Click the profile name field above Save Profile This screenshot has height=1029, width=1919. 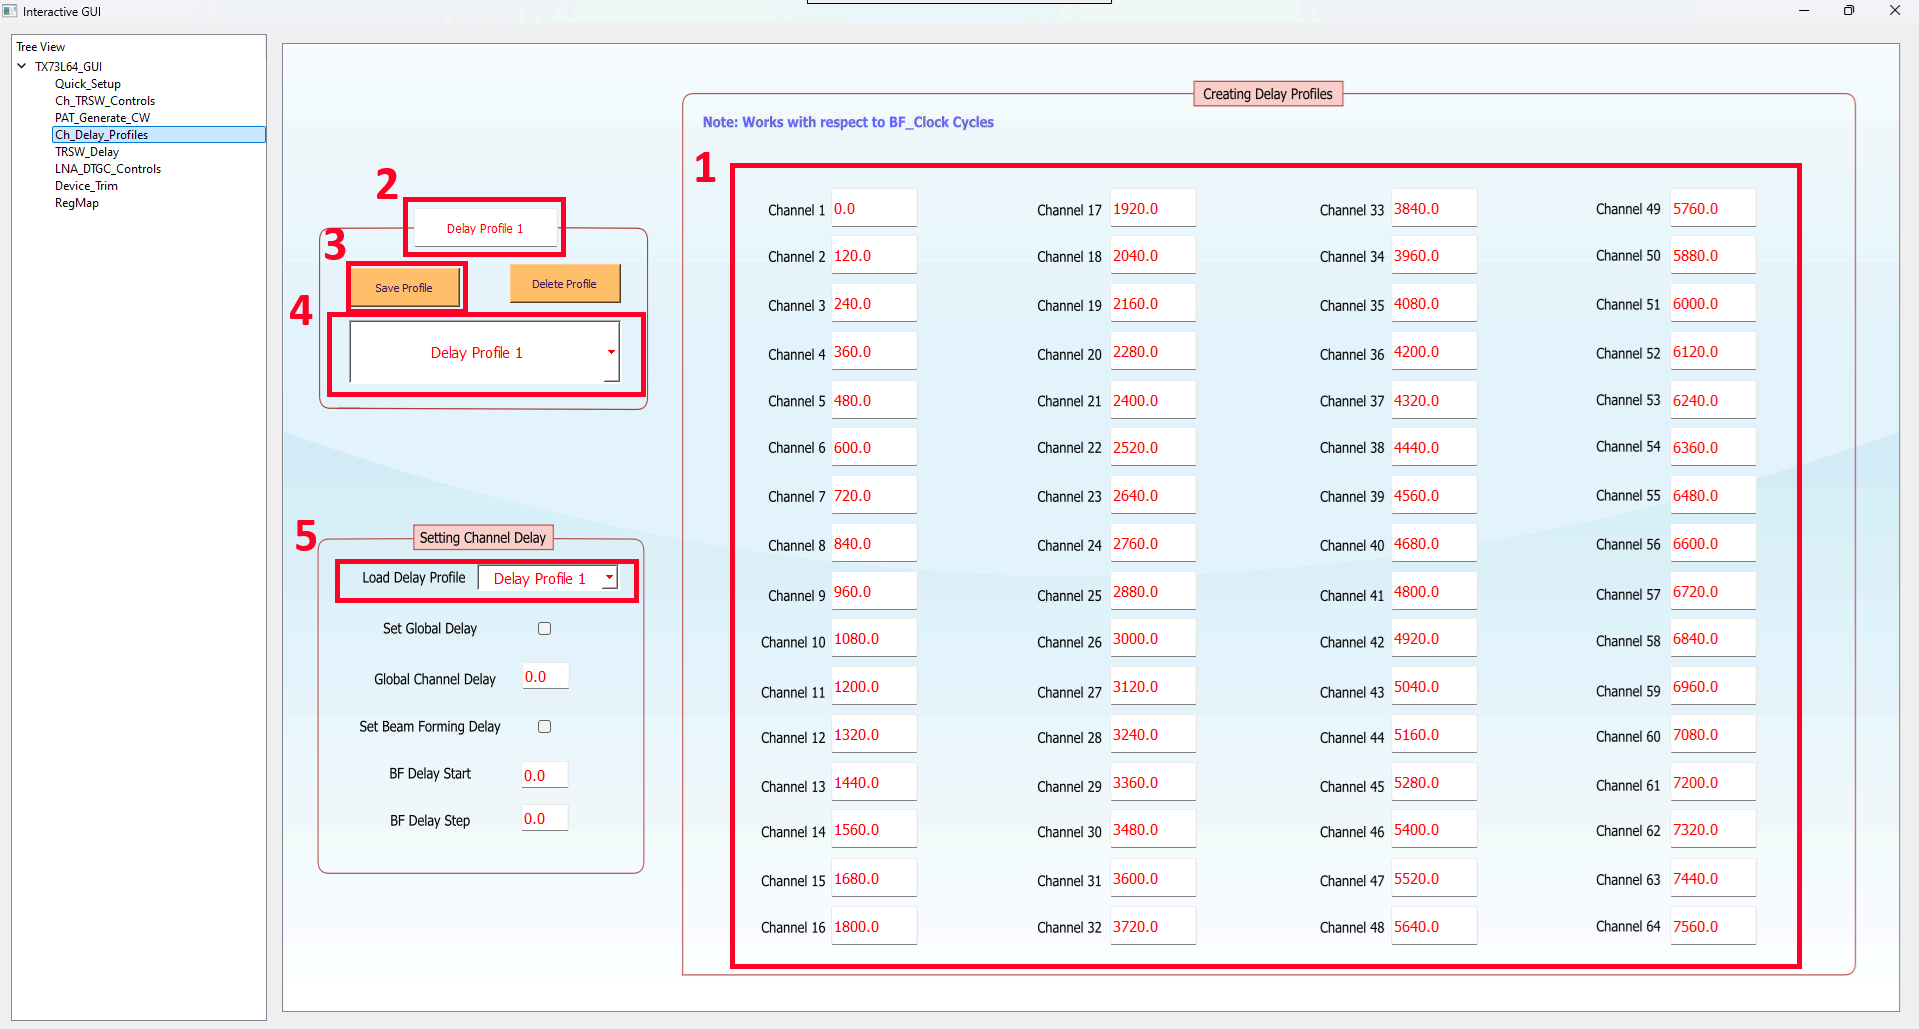485,228
